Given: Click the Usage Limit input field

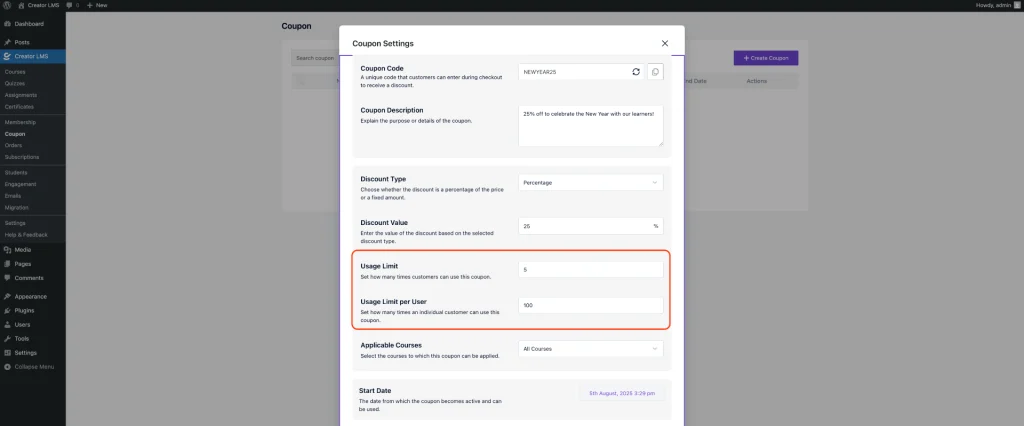Looking at the screenshot, I should tap(590, 269).
